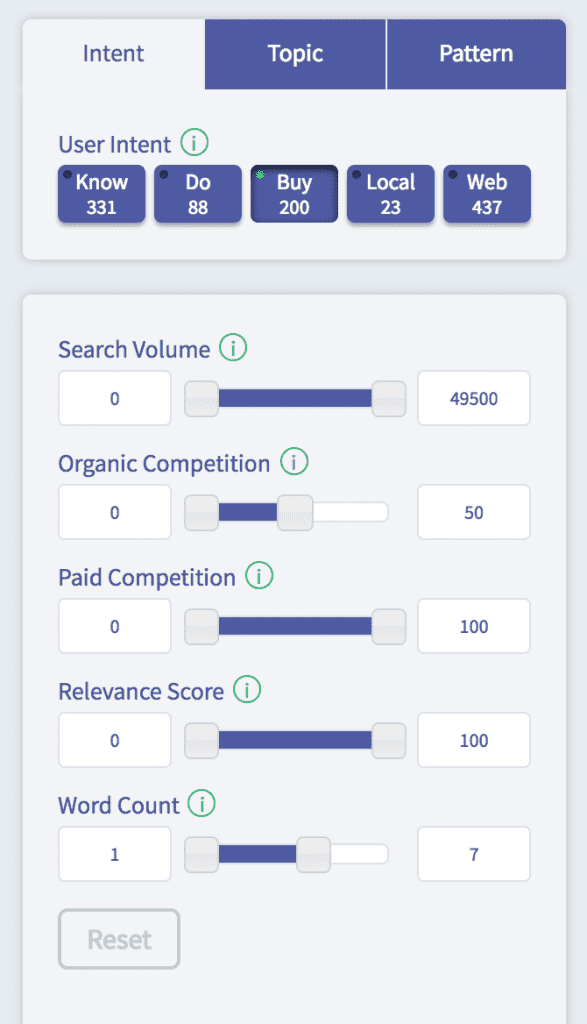The height and width of the screenshot is (1024, 587).
Task: Click the Word Count minimum input field
Action: [115, 854]
